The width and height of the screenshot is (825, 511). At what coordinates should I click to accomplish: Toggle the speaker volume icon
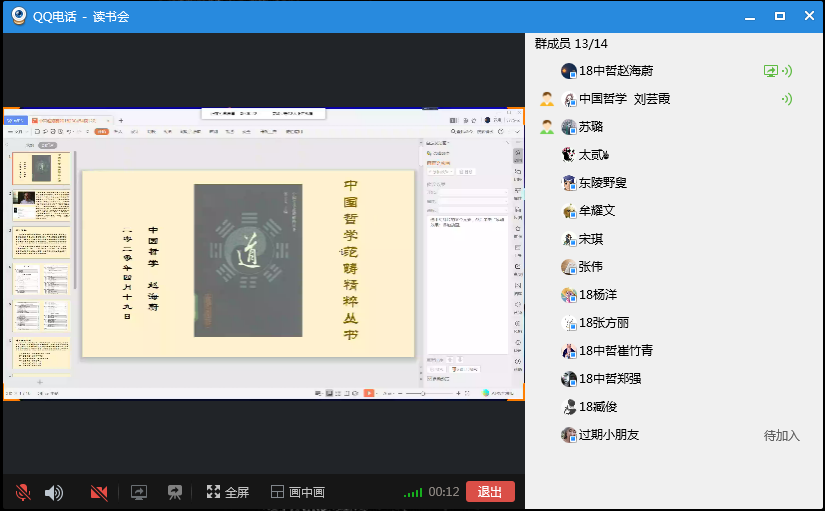[x=53, y=492]
